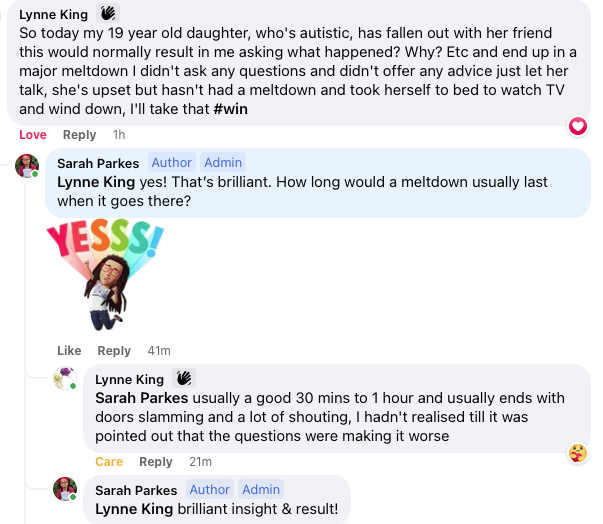The height and width of the screenshot is (524, 603).
Task: Reply to Lynne King's top comment
Action: click(x=80, y=135)
